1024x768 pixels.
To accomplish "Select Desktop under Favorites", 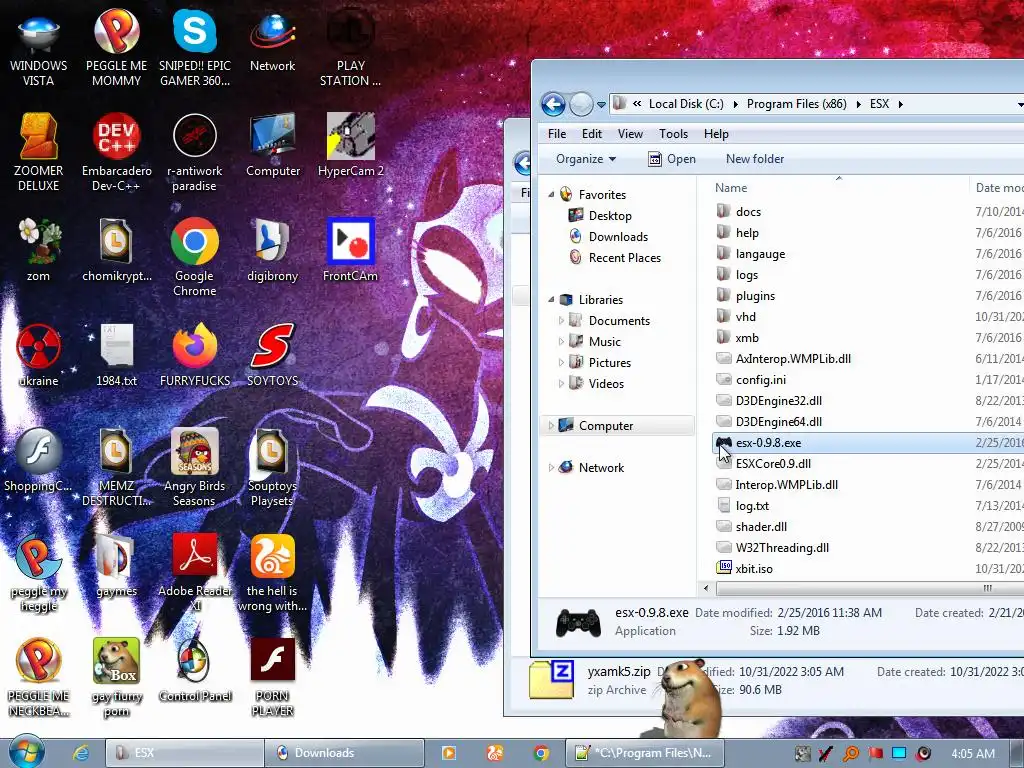I will tap(601, 216).
